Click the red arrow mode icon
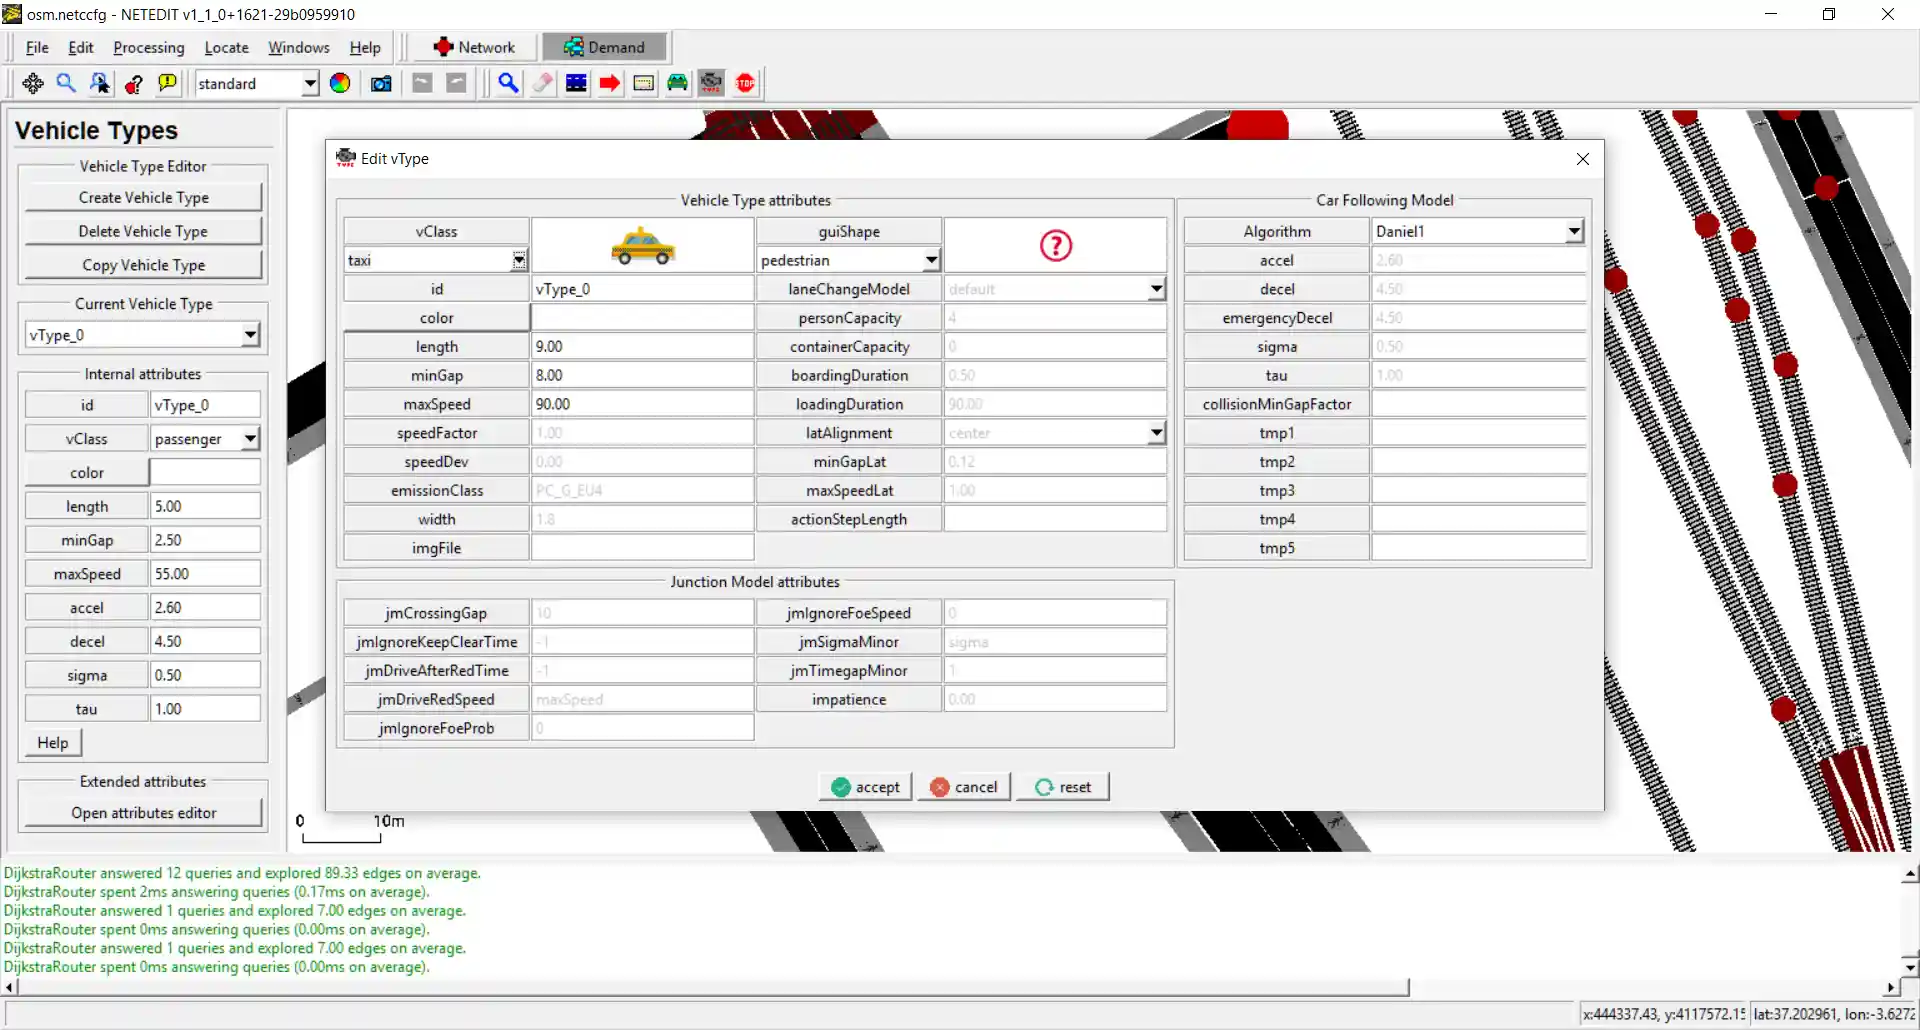Image resolution: width=1920 pixels, height=1030 pixels. pos(610,84)
